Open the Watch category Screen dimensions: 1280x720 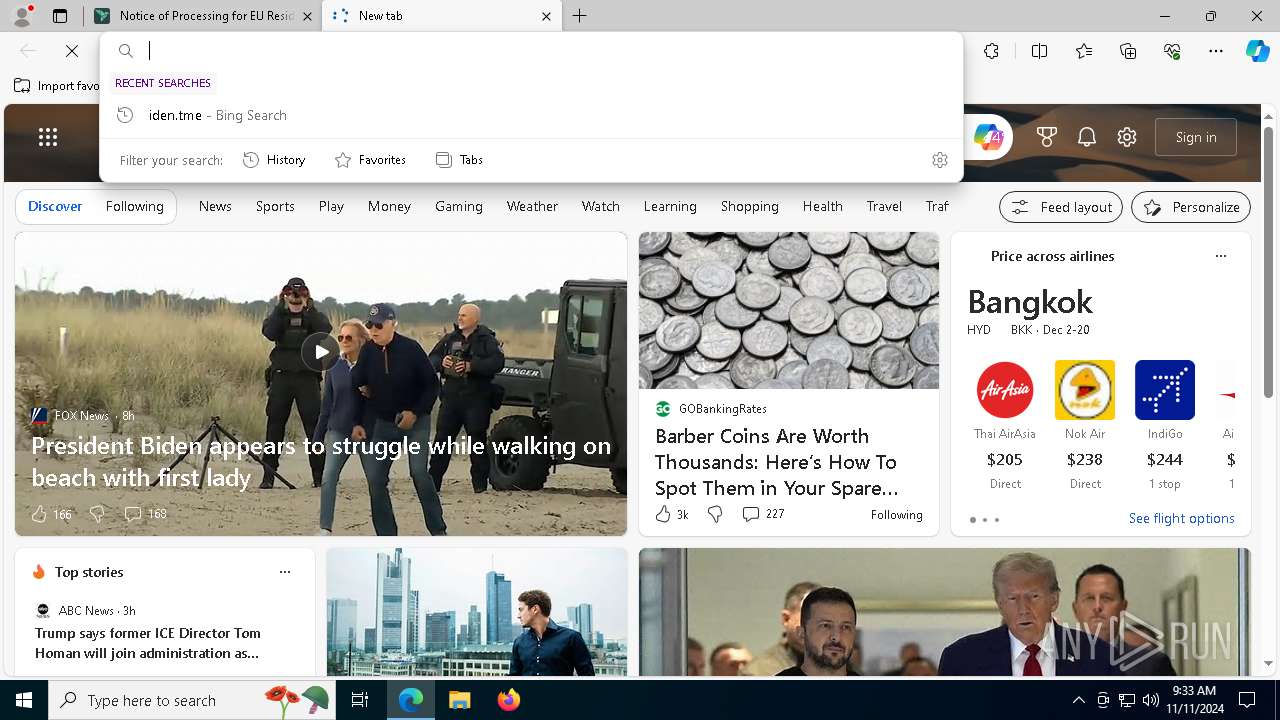tap(601, 206)
